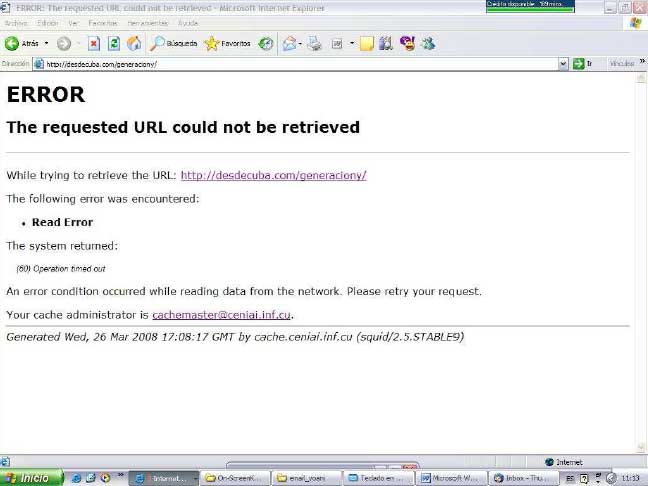Viewport: 648px width, 486px height.
Task: Click the Edit page icon
Action: (x=337, y=43)
